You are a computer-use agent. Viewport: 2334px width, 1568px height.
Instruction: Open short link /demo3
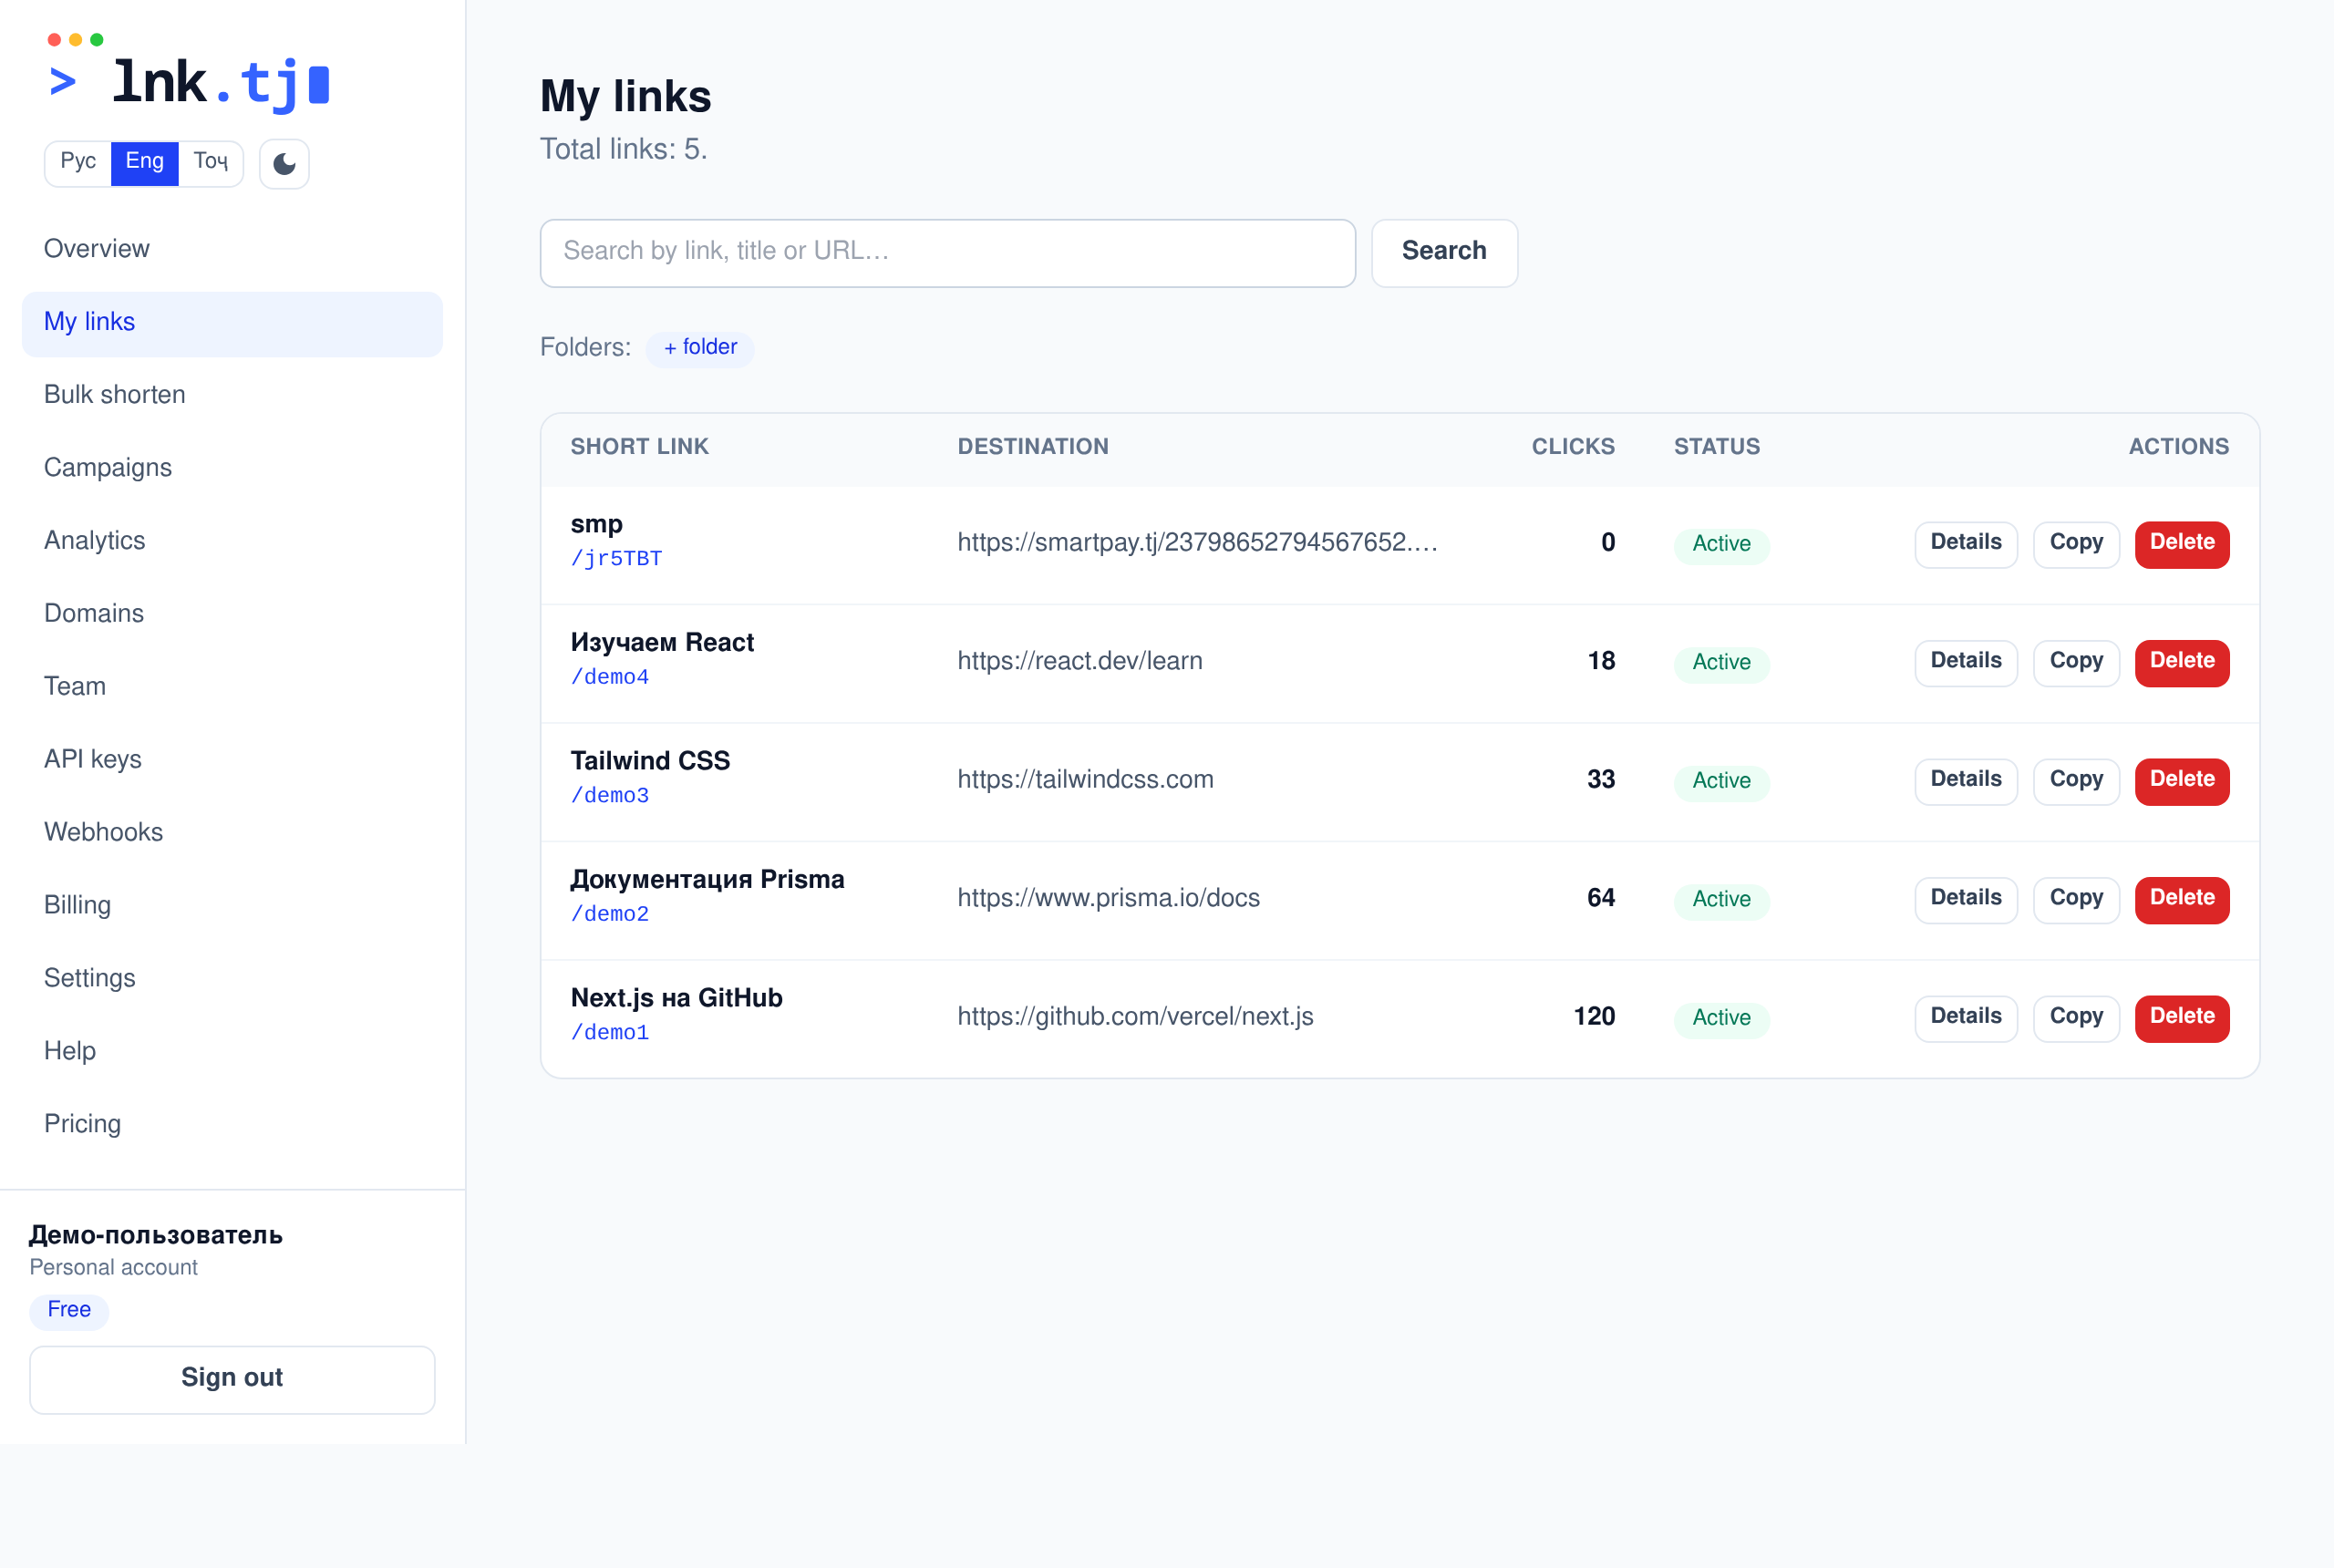click(x=610, y=795)
